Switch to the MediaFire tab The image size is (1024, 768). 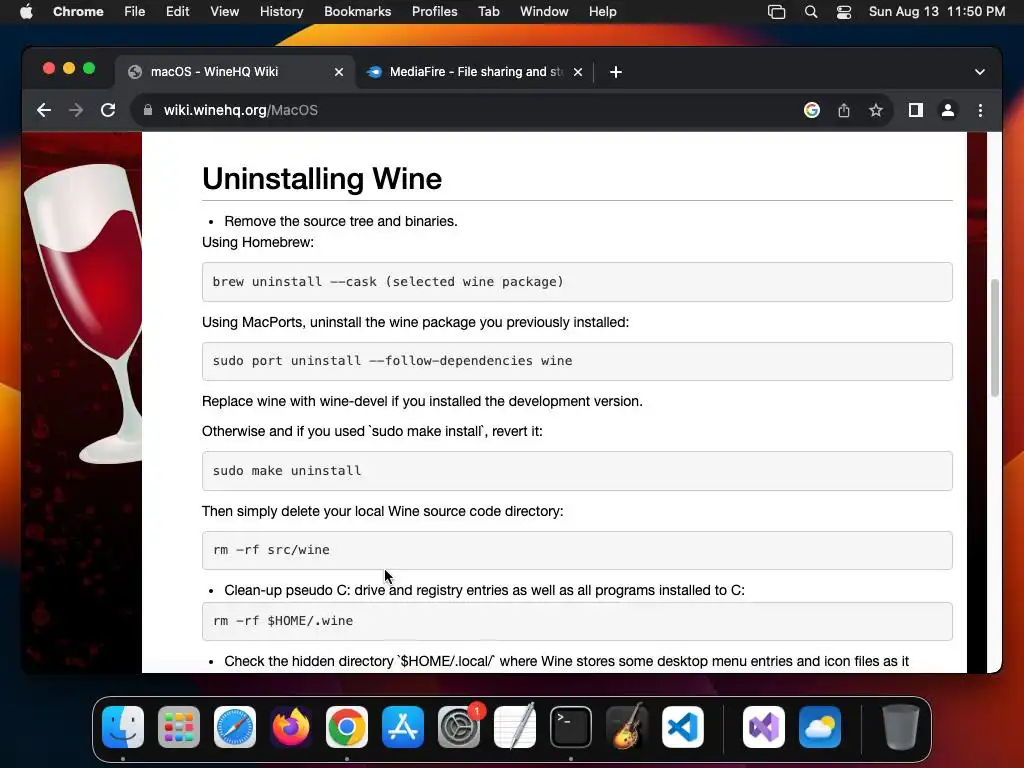click(x=475, y=72)
